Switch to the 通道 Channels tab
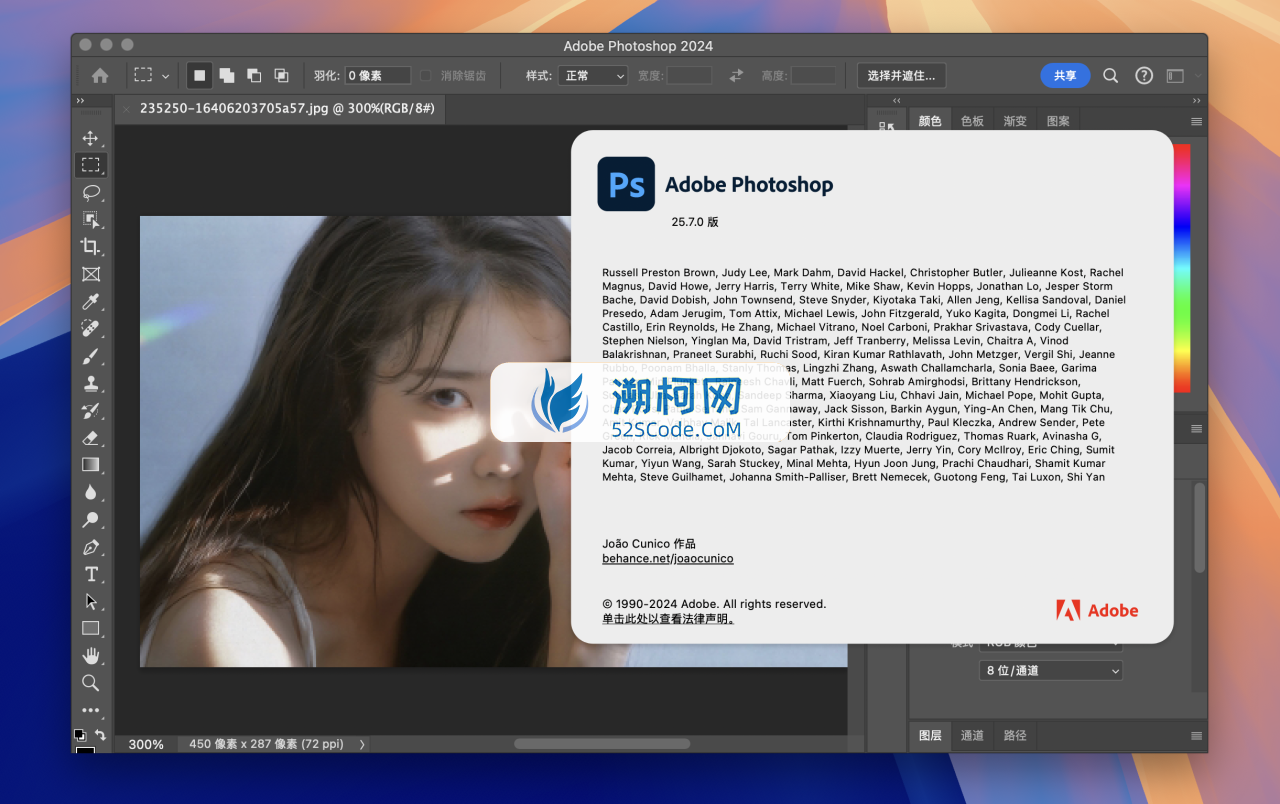The height and width of the screenshot is (804, 1280). click(x=972, y=735)
